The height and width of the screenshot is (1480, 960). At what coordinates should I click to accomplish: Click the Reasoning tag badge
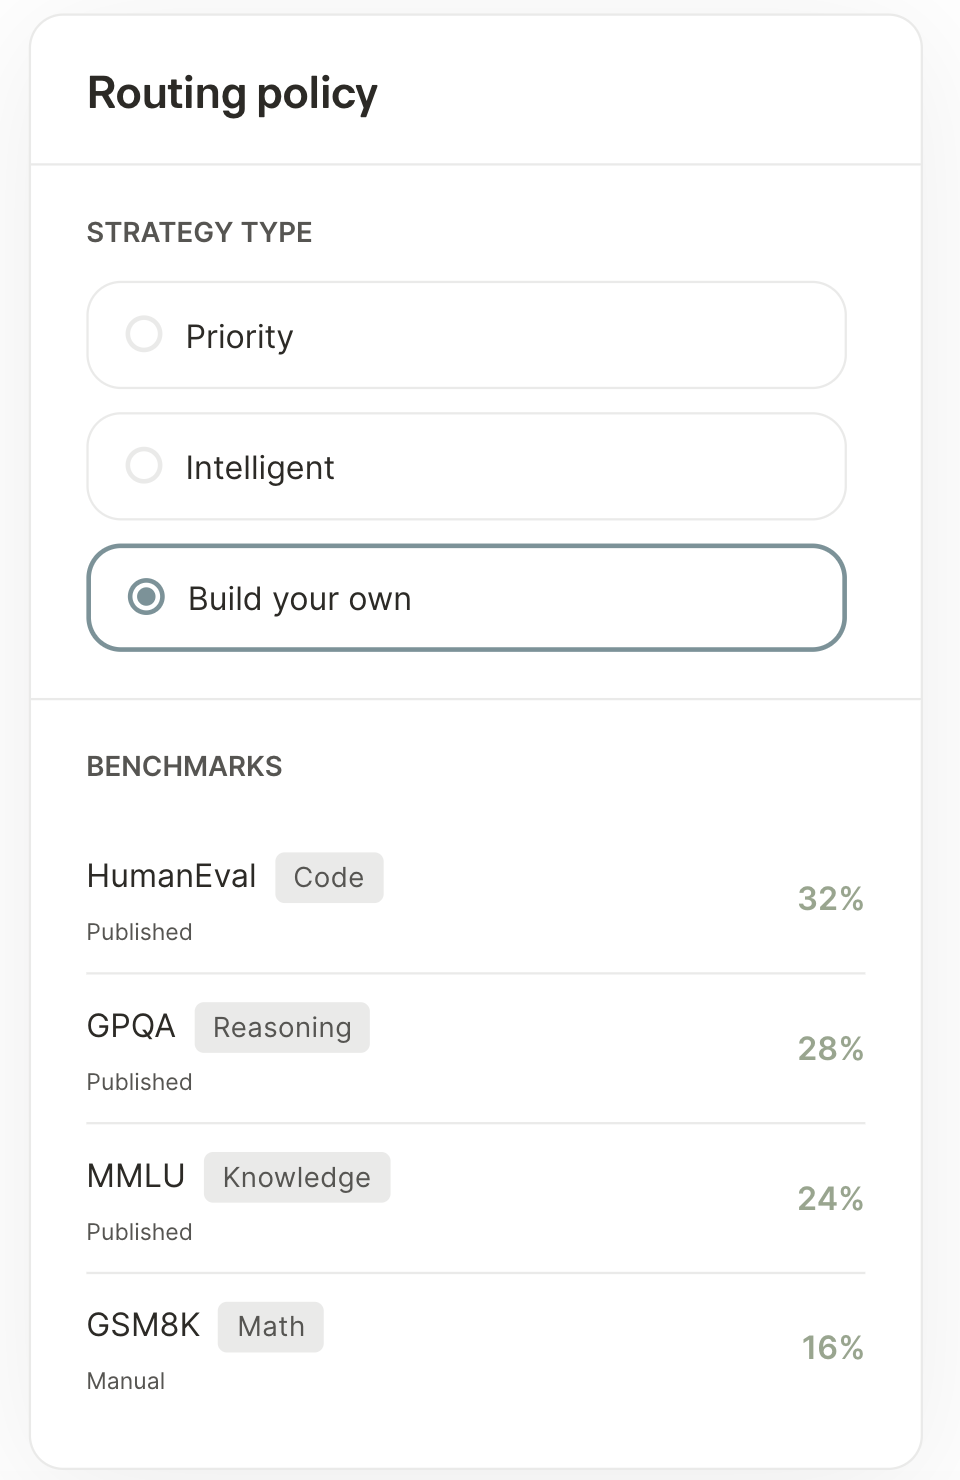(282, 1027)
